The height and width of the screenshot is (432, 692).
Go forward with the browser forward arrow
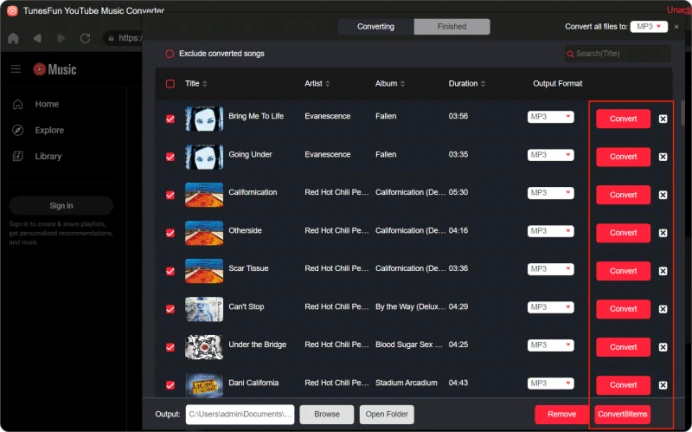click(x=61, y=38)
